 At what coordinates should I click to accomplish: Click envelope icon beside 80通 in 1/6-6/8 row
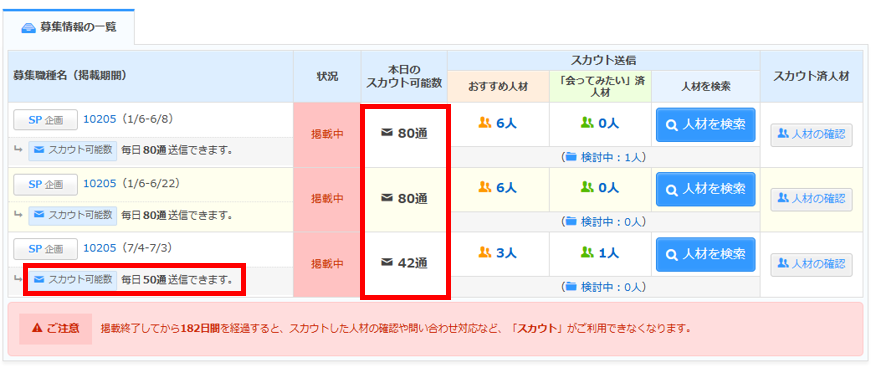point(386,133)
